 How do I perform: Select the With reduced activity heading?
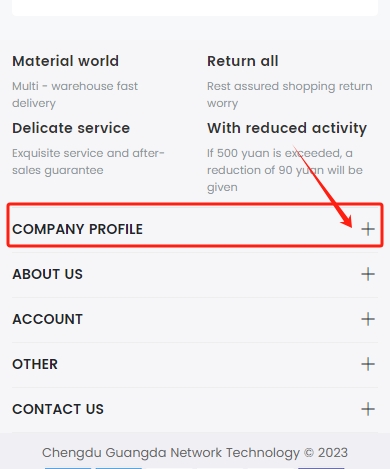pos(287,129)
